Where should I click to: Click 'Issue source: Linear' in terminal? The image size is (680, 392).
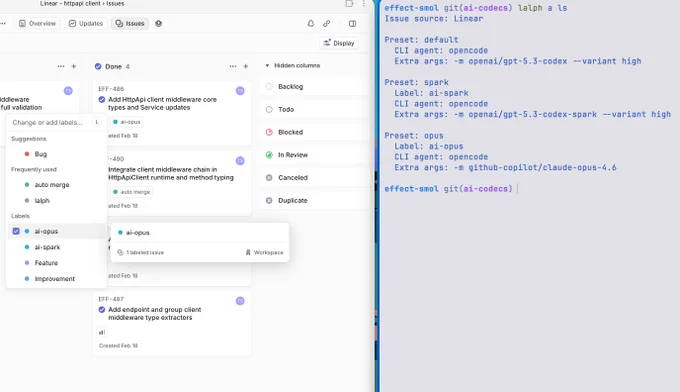tap(433, 19)
